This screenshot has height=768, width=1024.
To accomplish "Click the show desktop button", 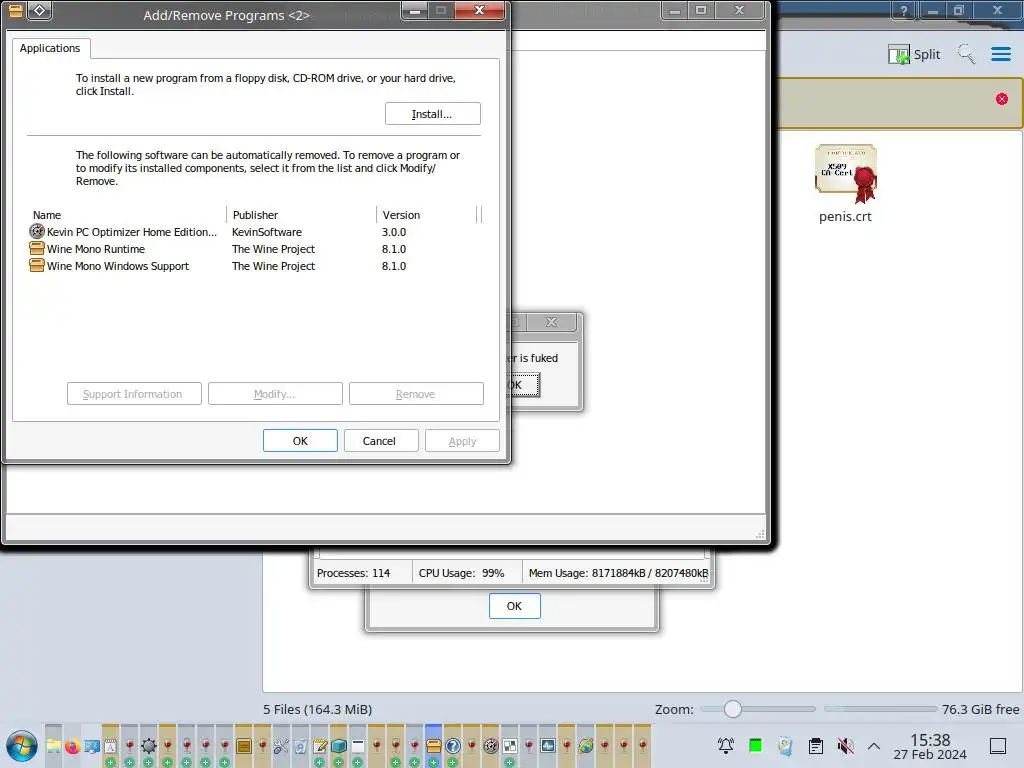I will point(998,746).
